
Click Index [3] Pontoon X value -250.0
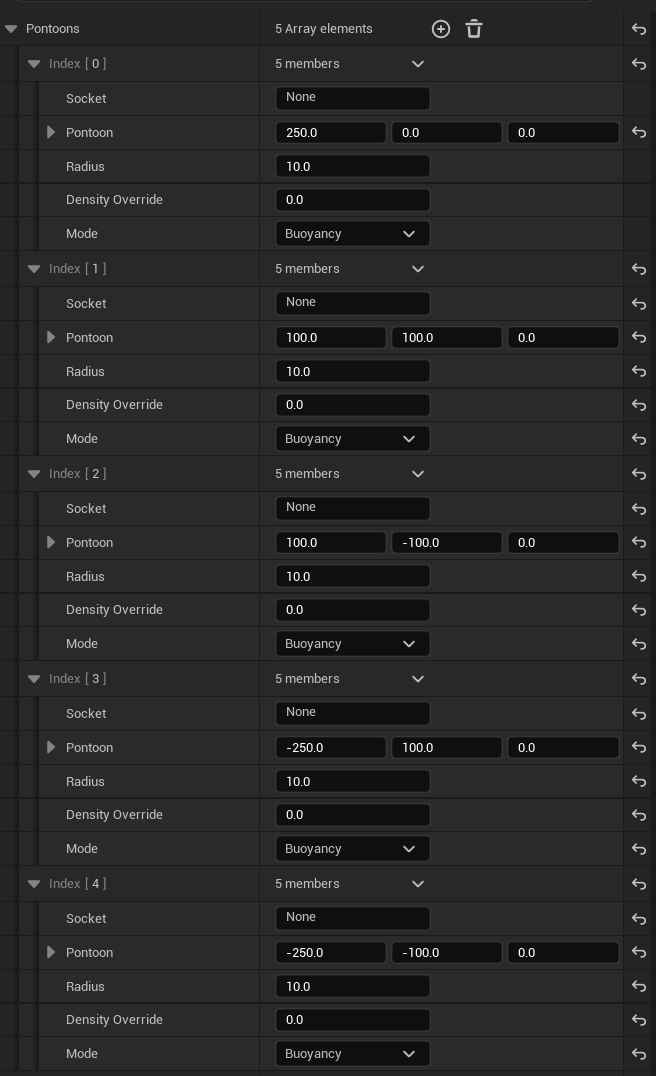pyautogui.click(x=330, y=748)
